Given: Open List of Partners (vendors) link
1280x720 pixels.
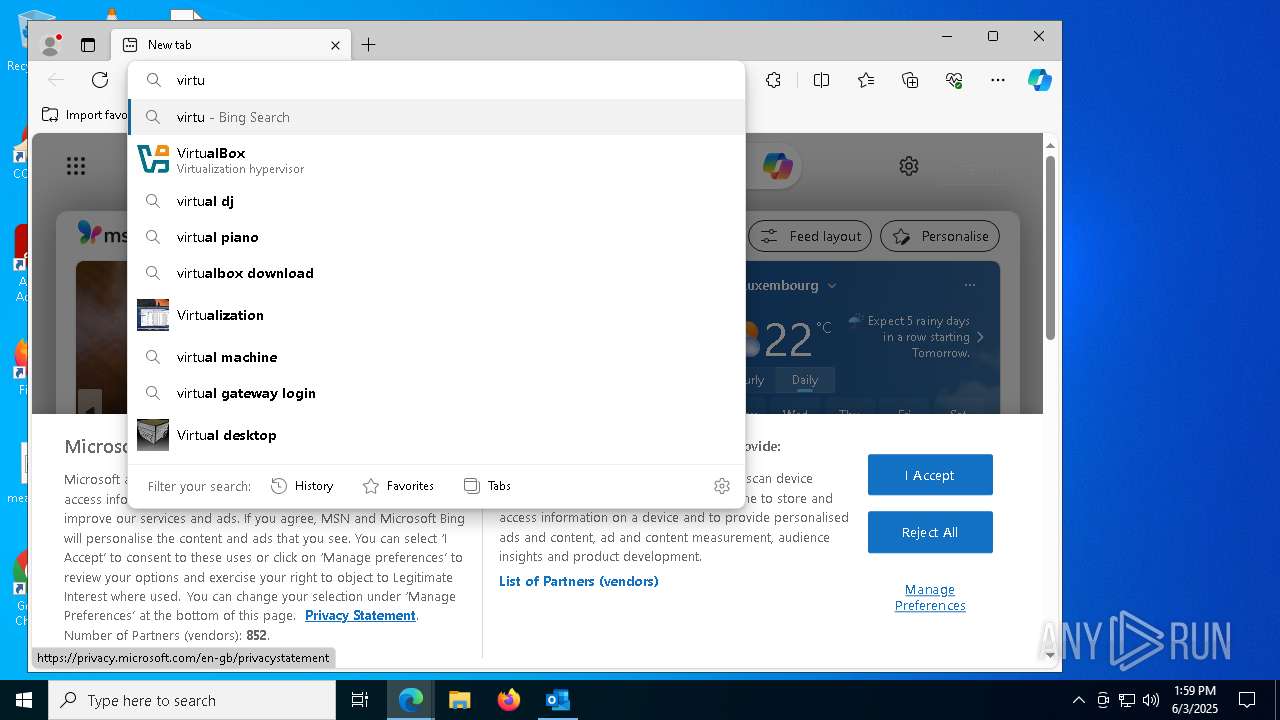Looking at the screenshot, I should point(579,581).
